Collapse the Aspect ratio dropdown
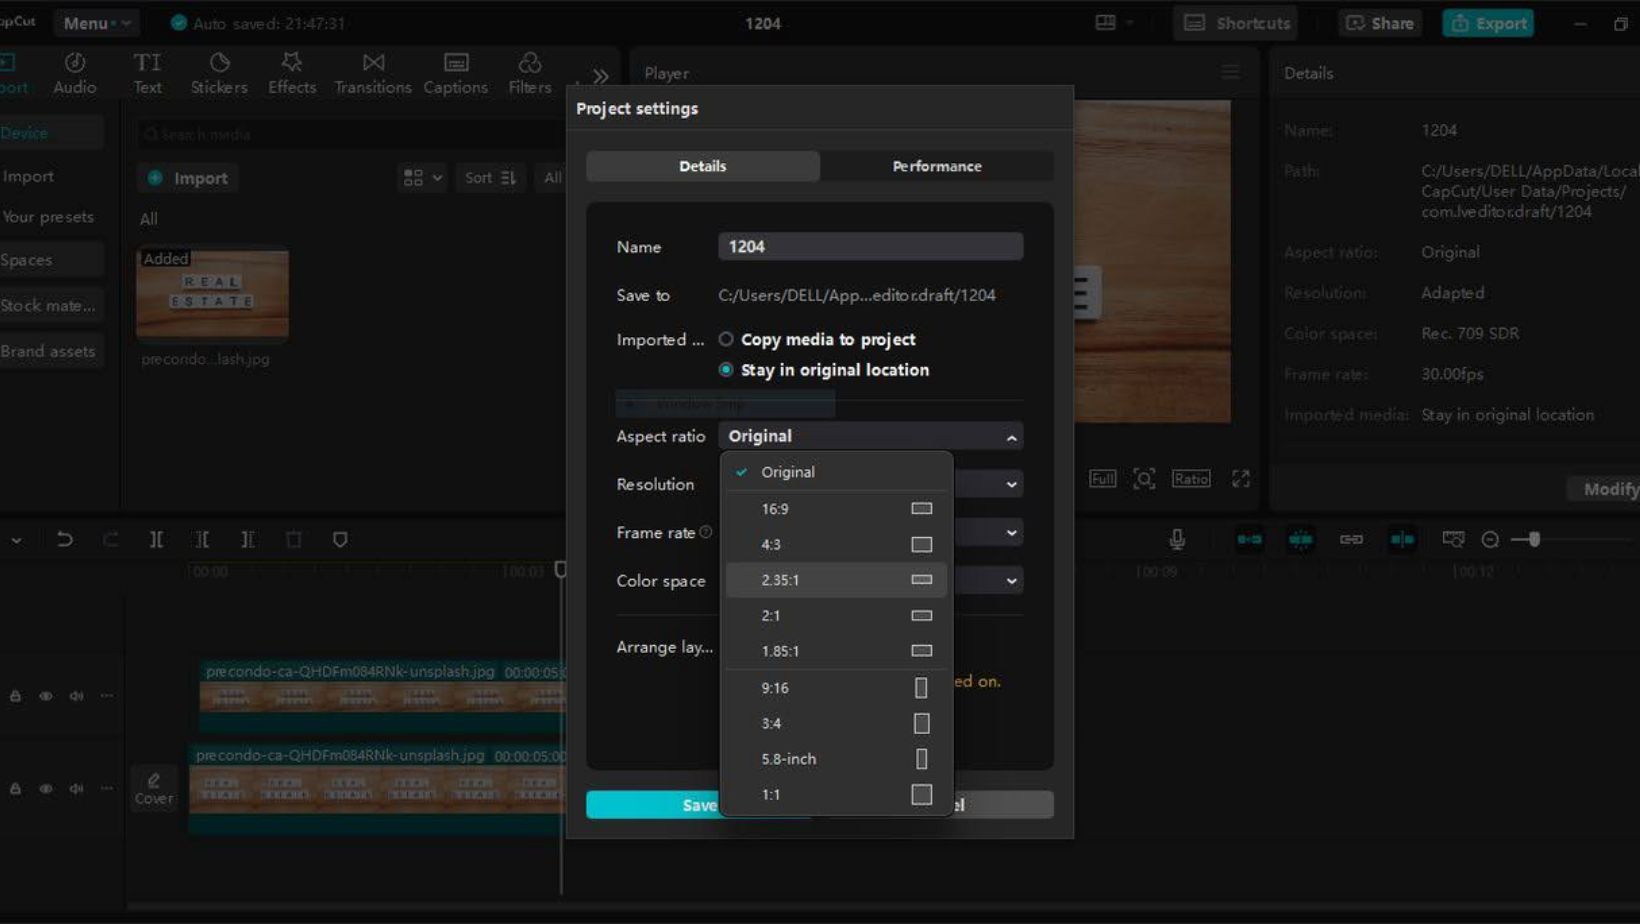The width and height of the screenshot is (1640, 924). coord(870,436)
